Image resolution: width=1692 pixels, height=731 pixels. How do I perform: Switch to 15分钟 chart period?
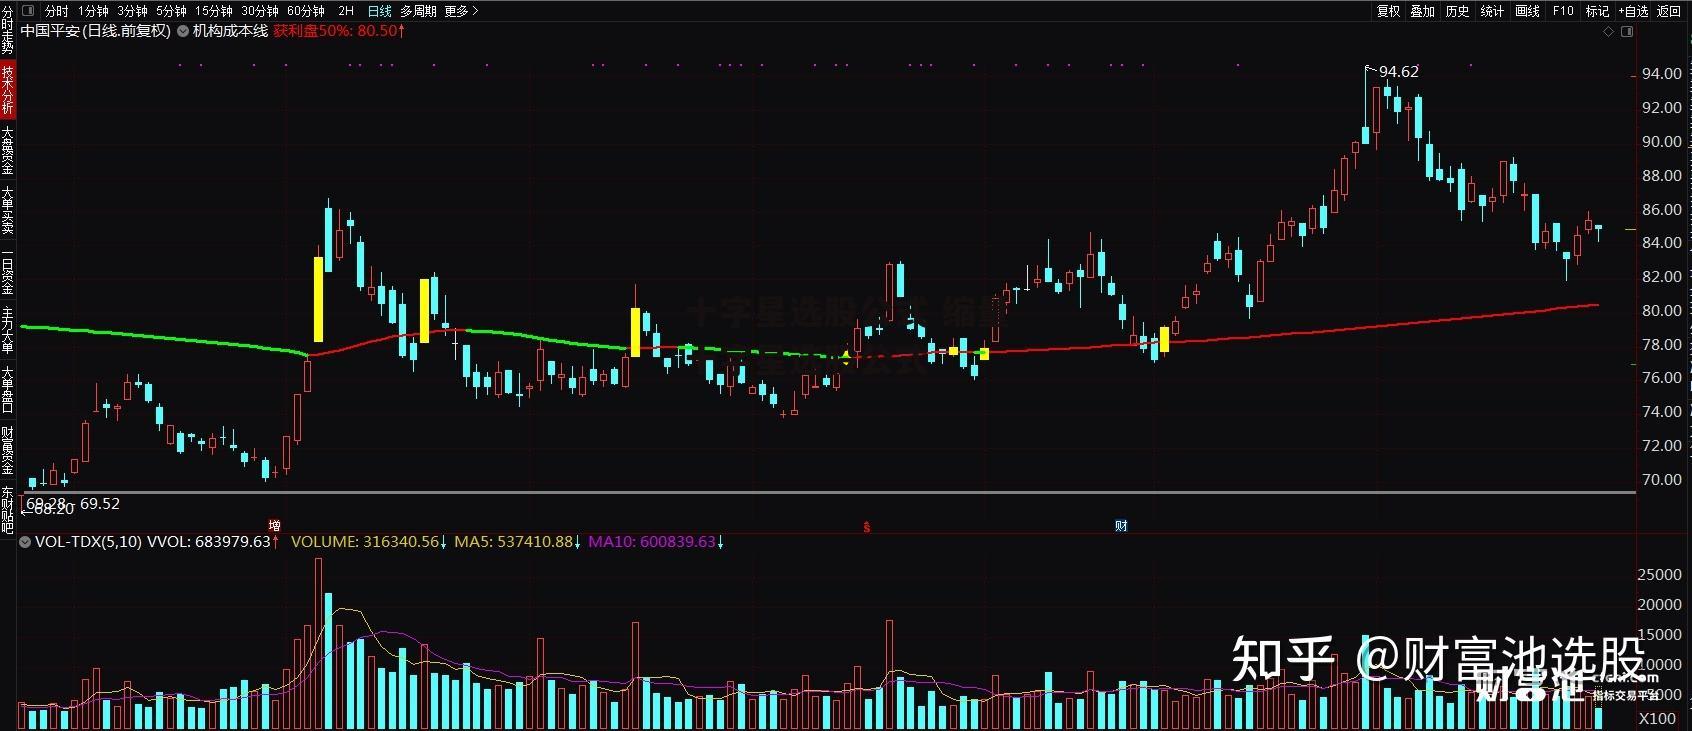[213, 11]
